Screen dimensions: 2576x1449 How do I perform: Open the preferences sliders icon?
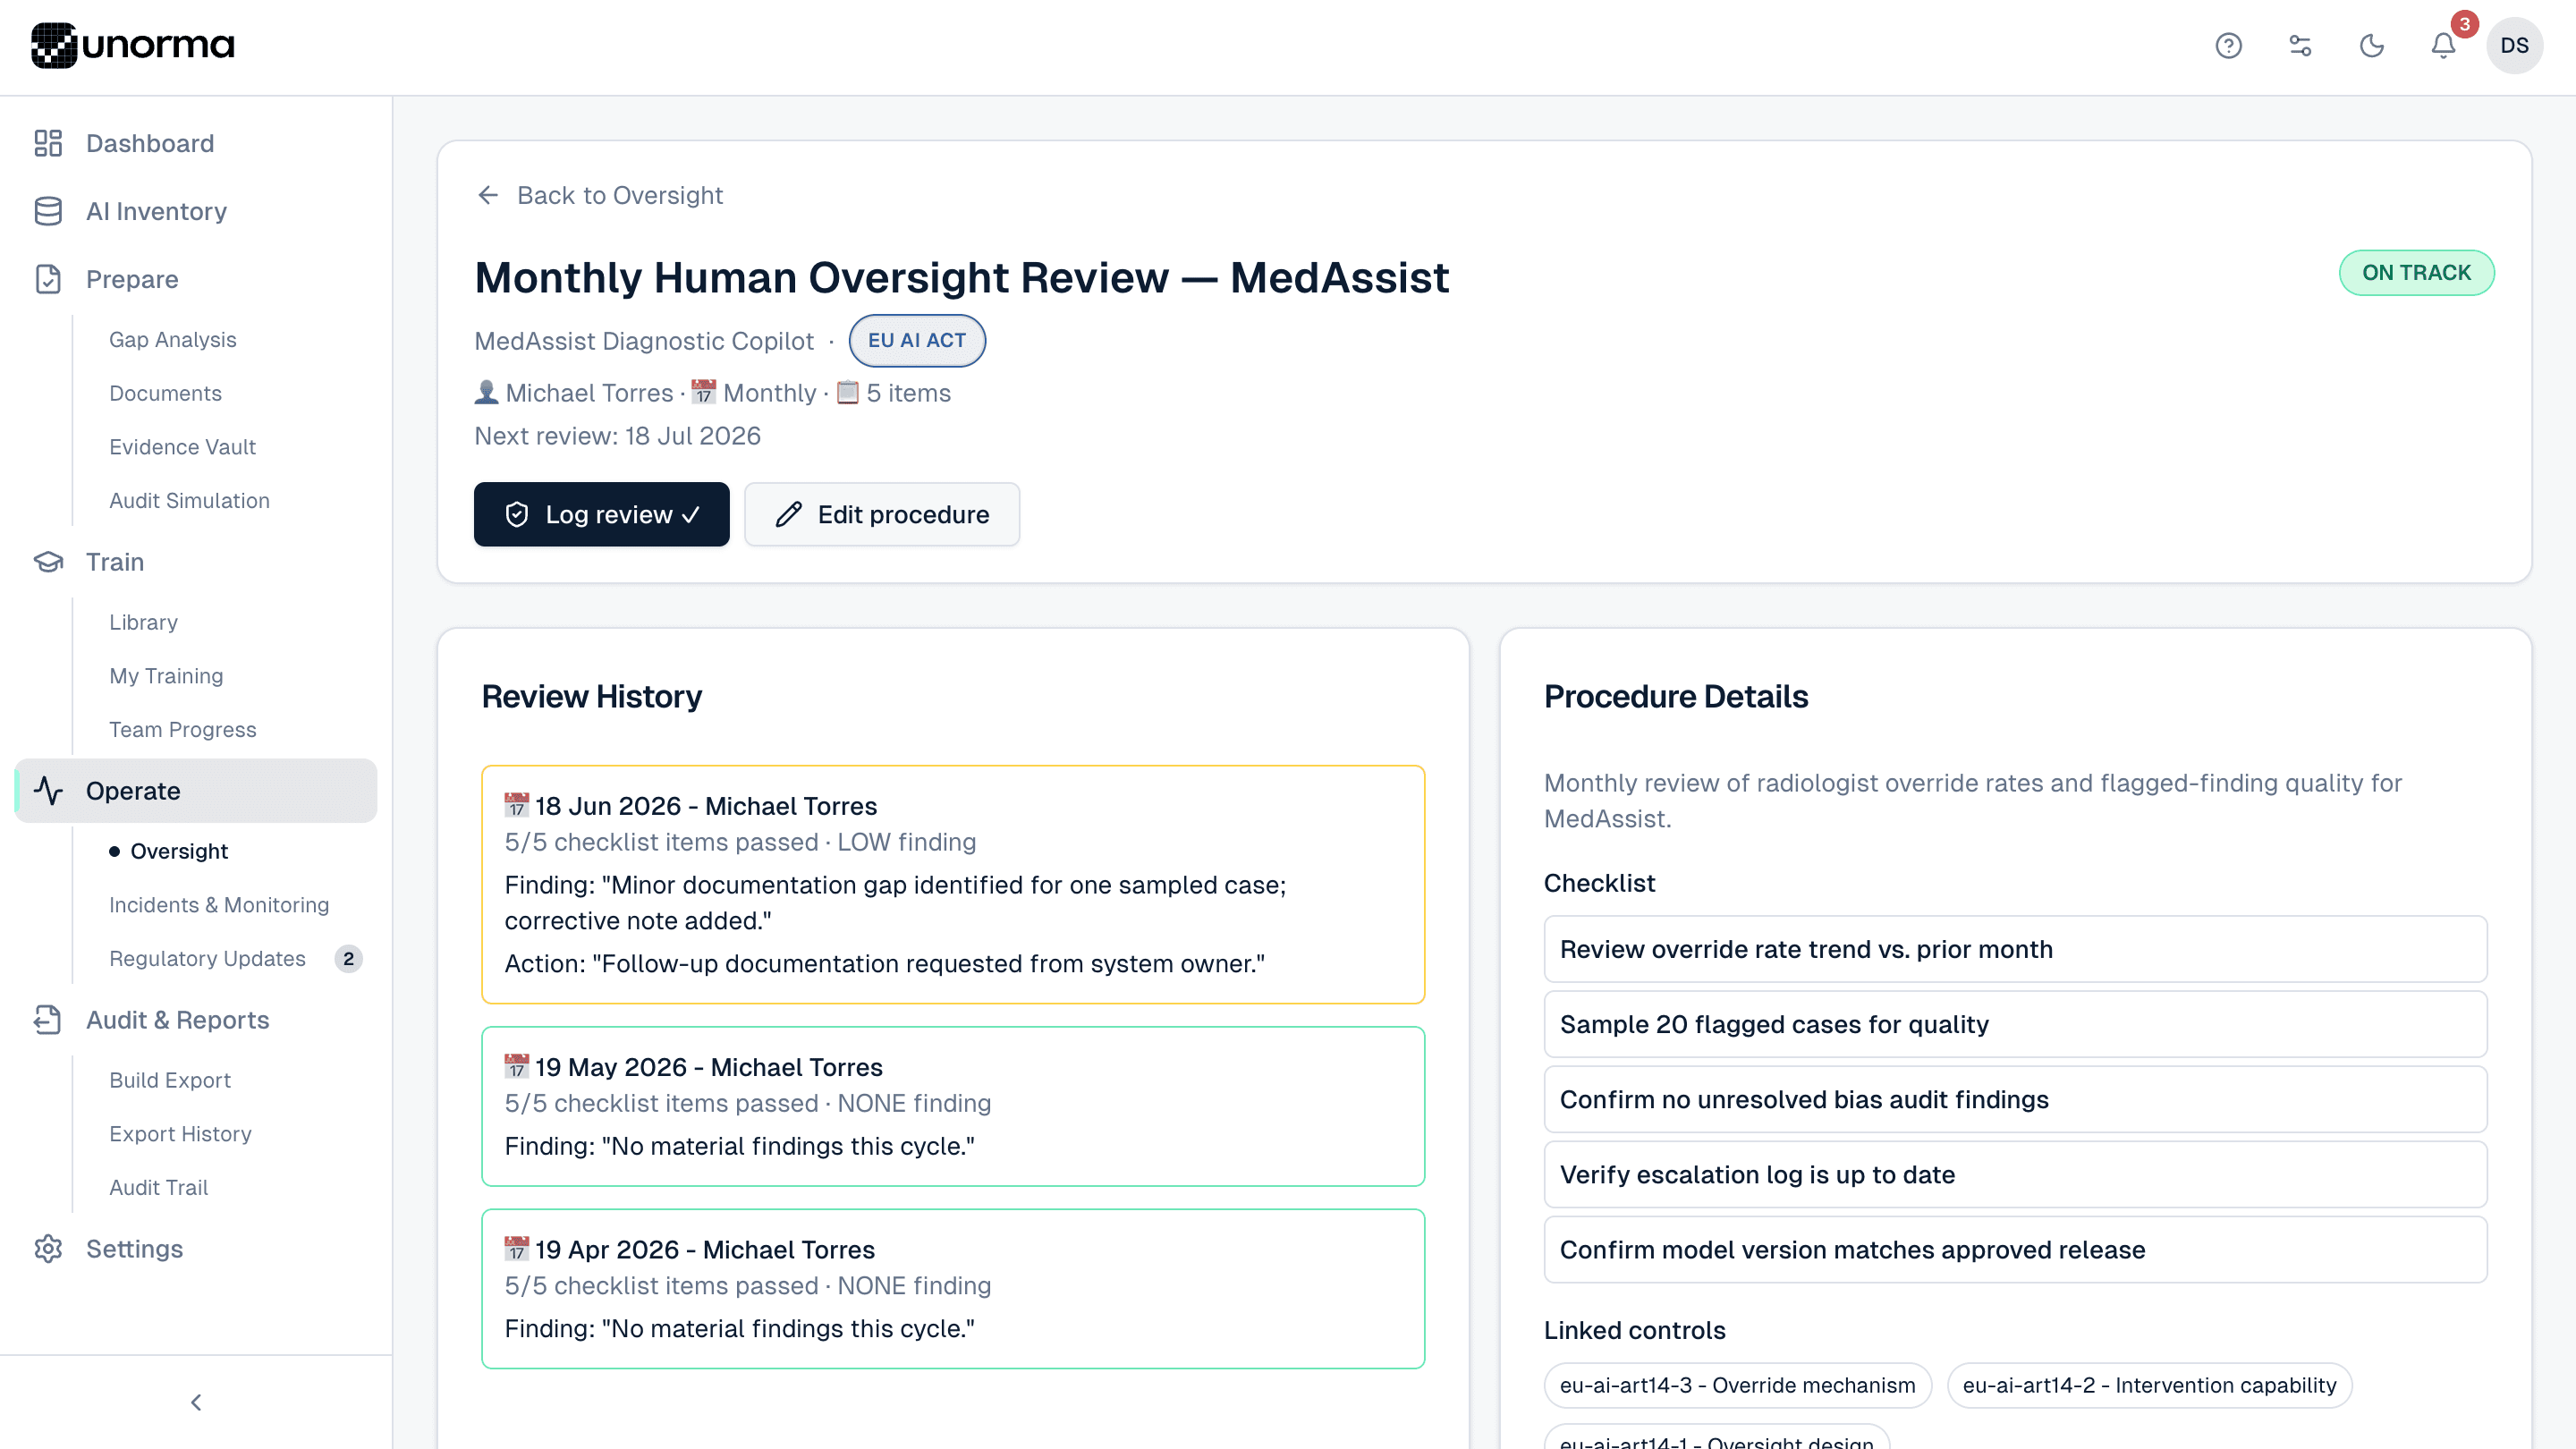2300,46
